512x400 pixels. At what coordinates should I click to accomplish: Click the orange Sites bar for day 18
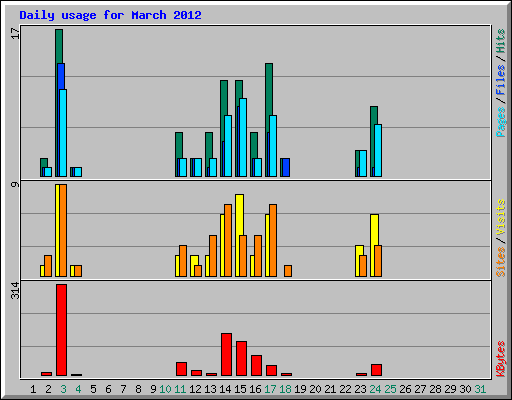coord(288,271)
